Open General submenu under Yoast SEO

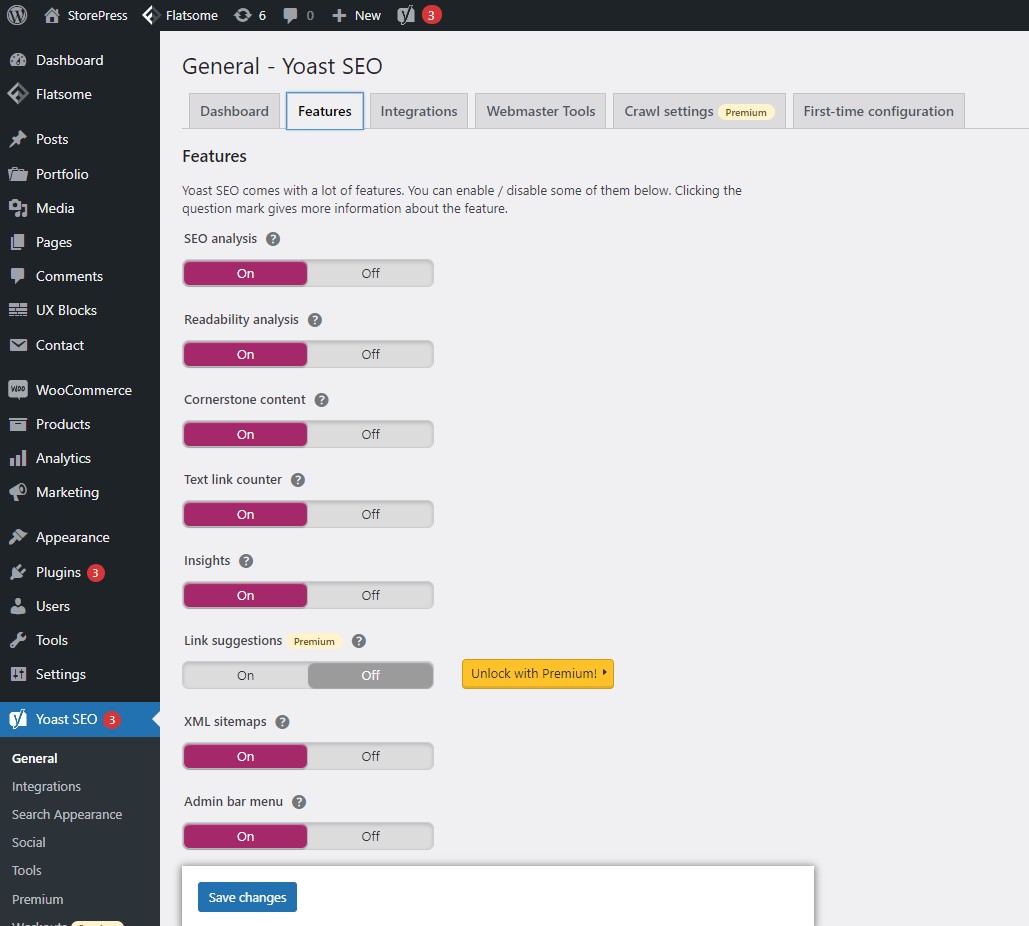(35, 758)
